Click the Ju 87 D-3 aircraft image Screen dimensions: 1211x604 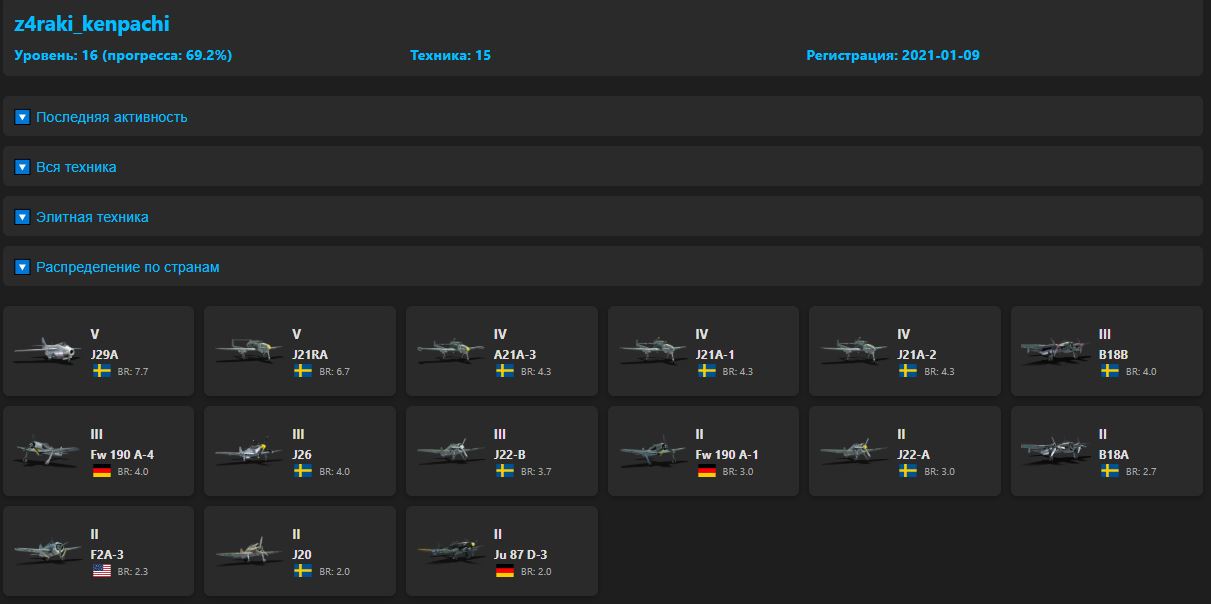[x=448, y=551]
